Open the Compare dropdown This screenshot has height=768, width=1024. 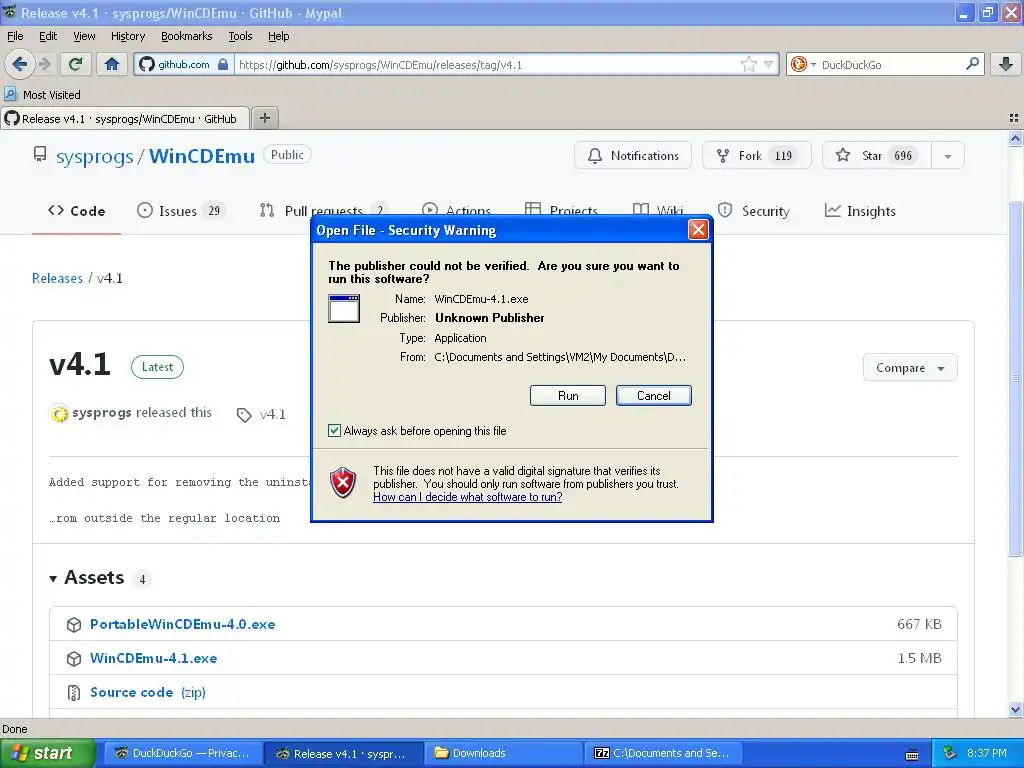coord(910,368)
